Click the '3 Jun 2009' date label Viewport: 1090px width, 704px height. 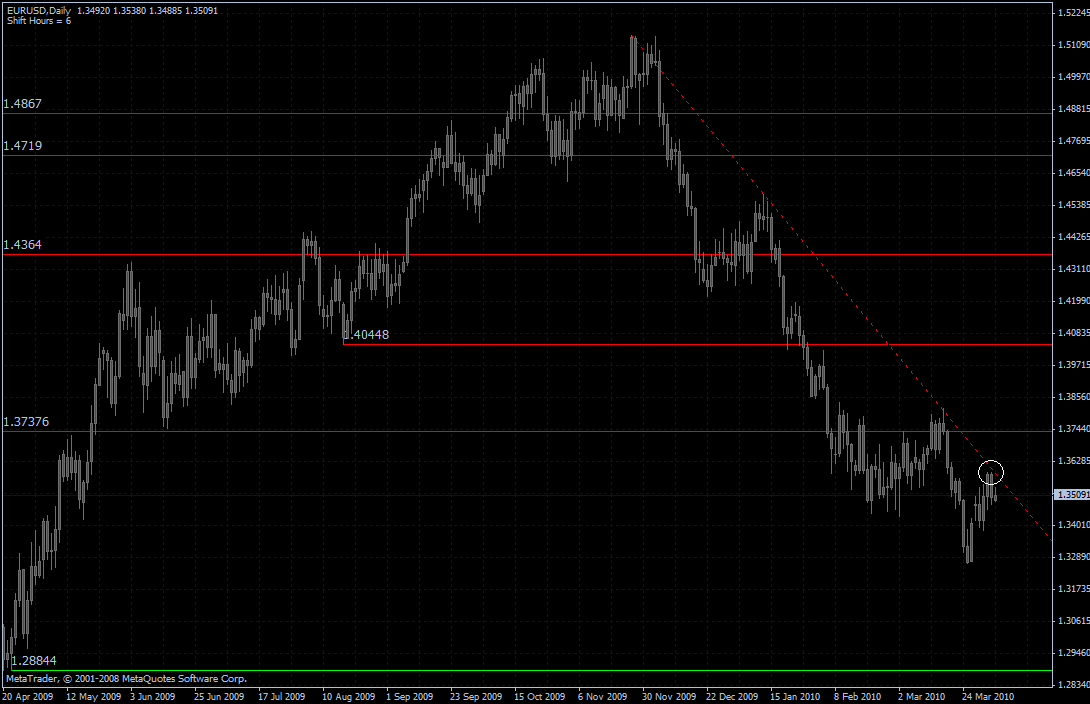[x=153, y=696]
